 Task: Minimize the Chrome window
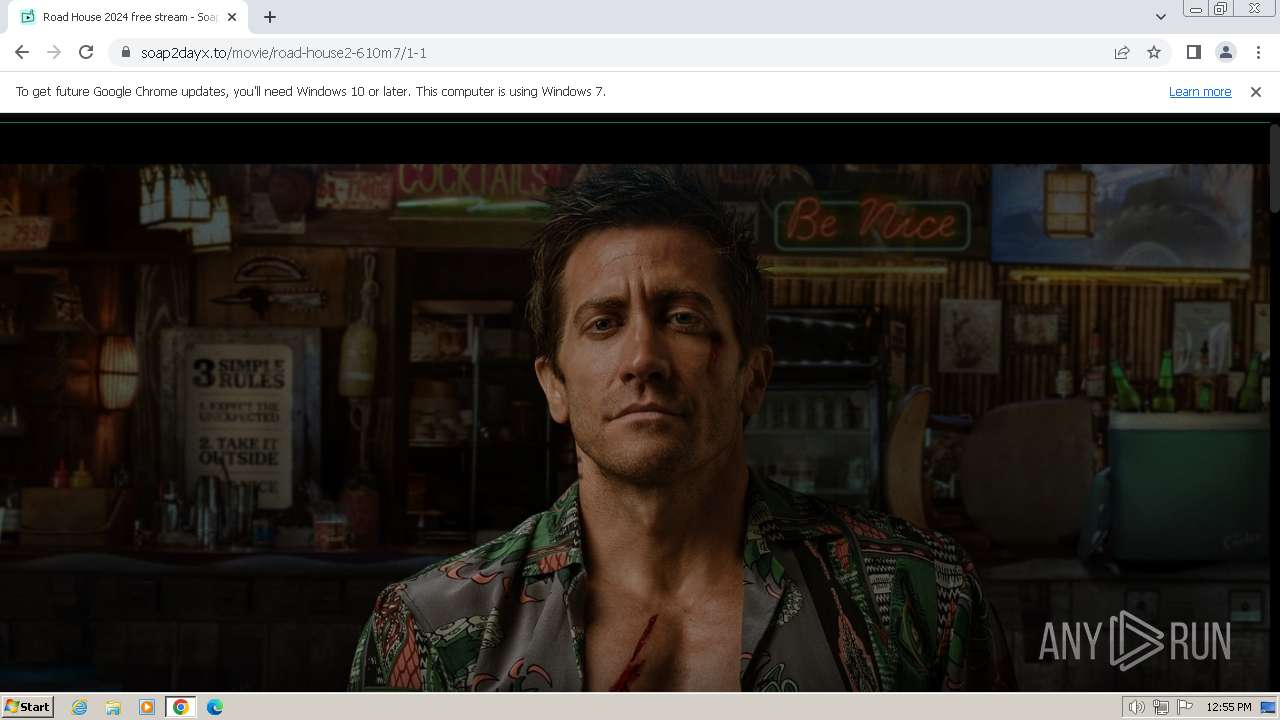[x=1195, y=9]
